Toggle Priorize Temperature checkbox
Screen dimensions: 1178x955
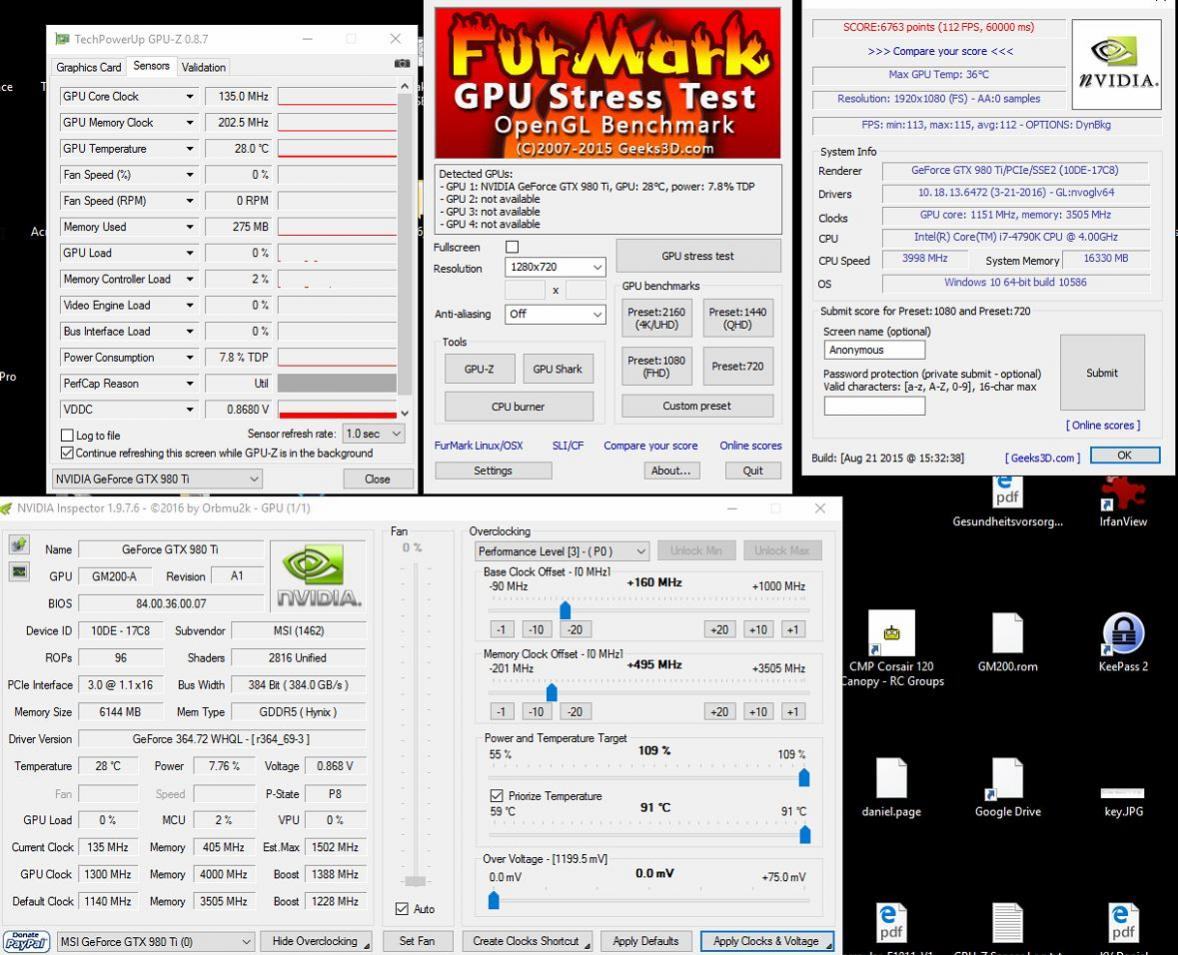497,795
